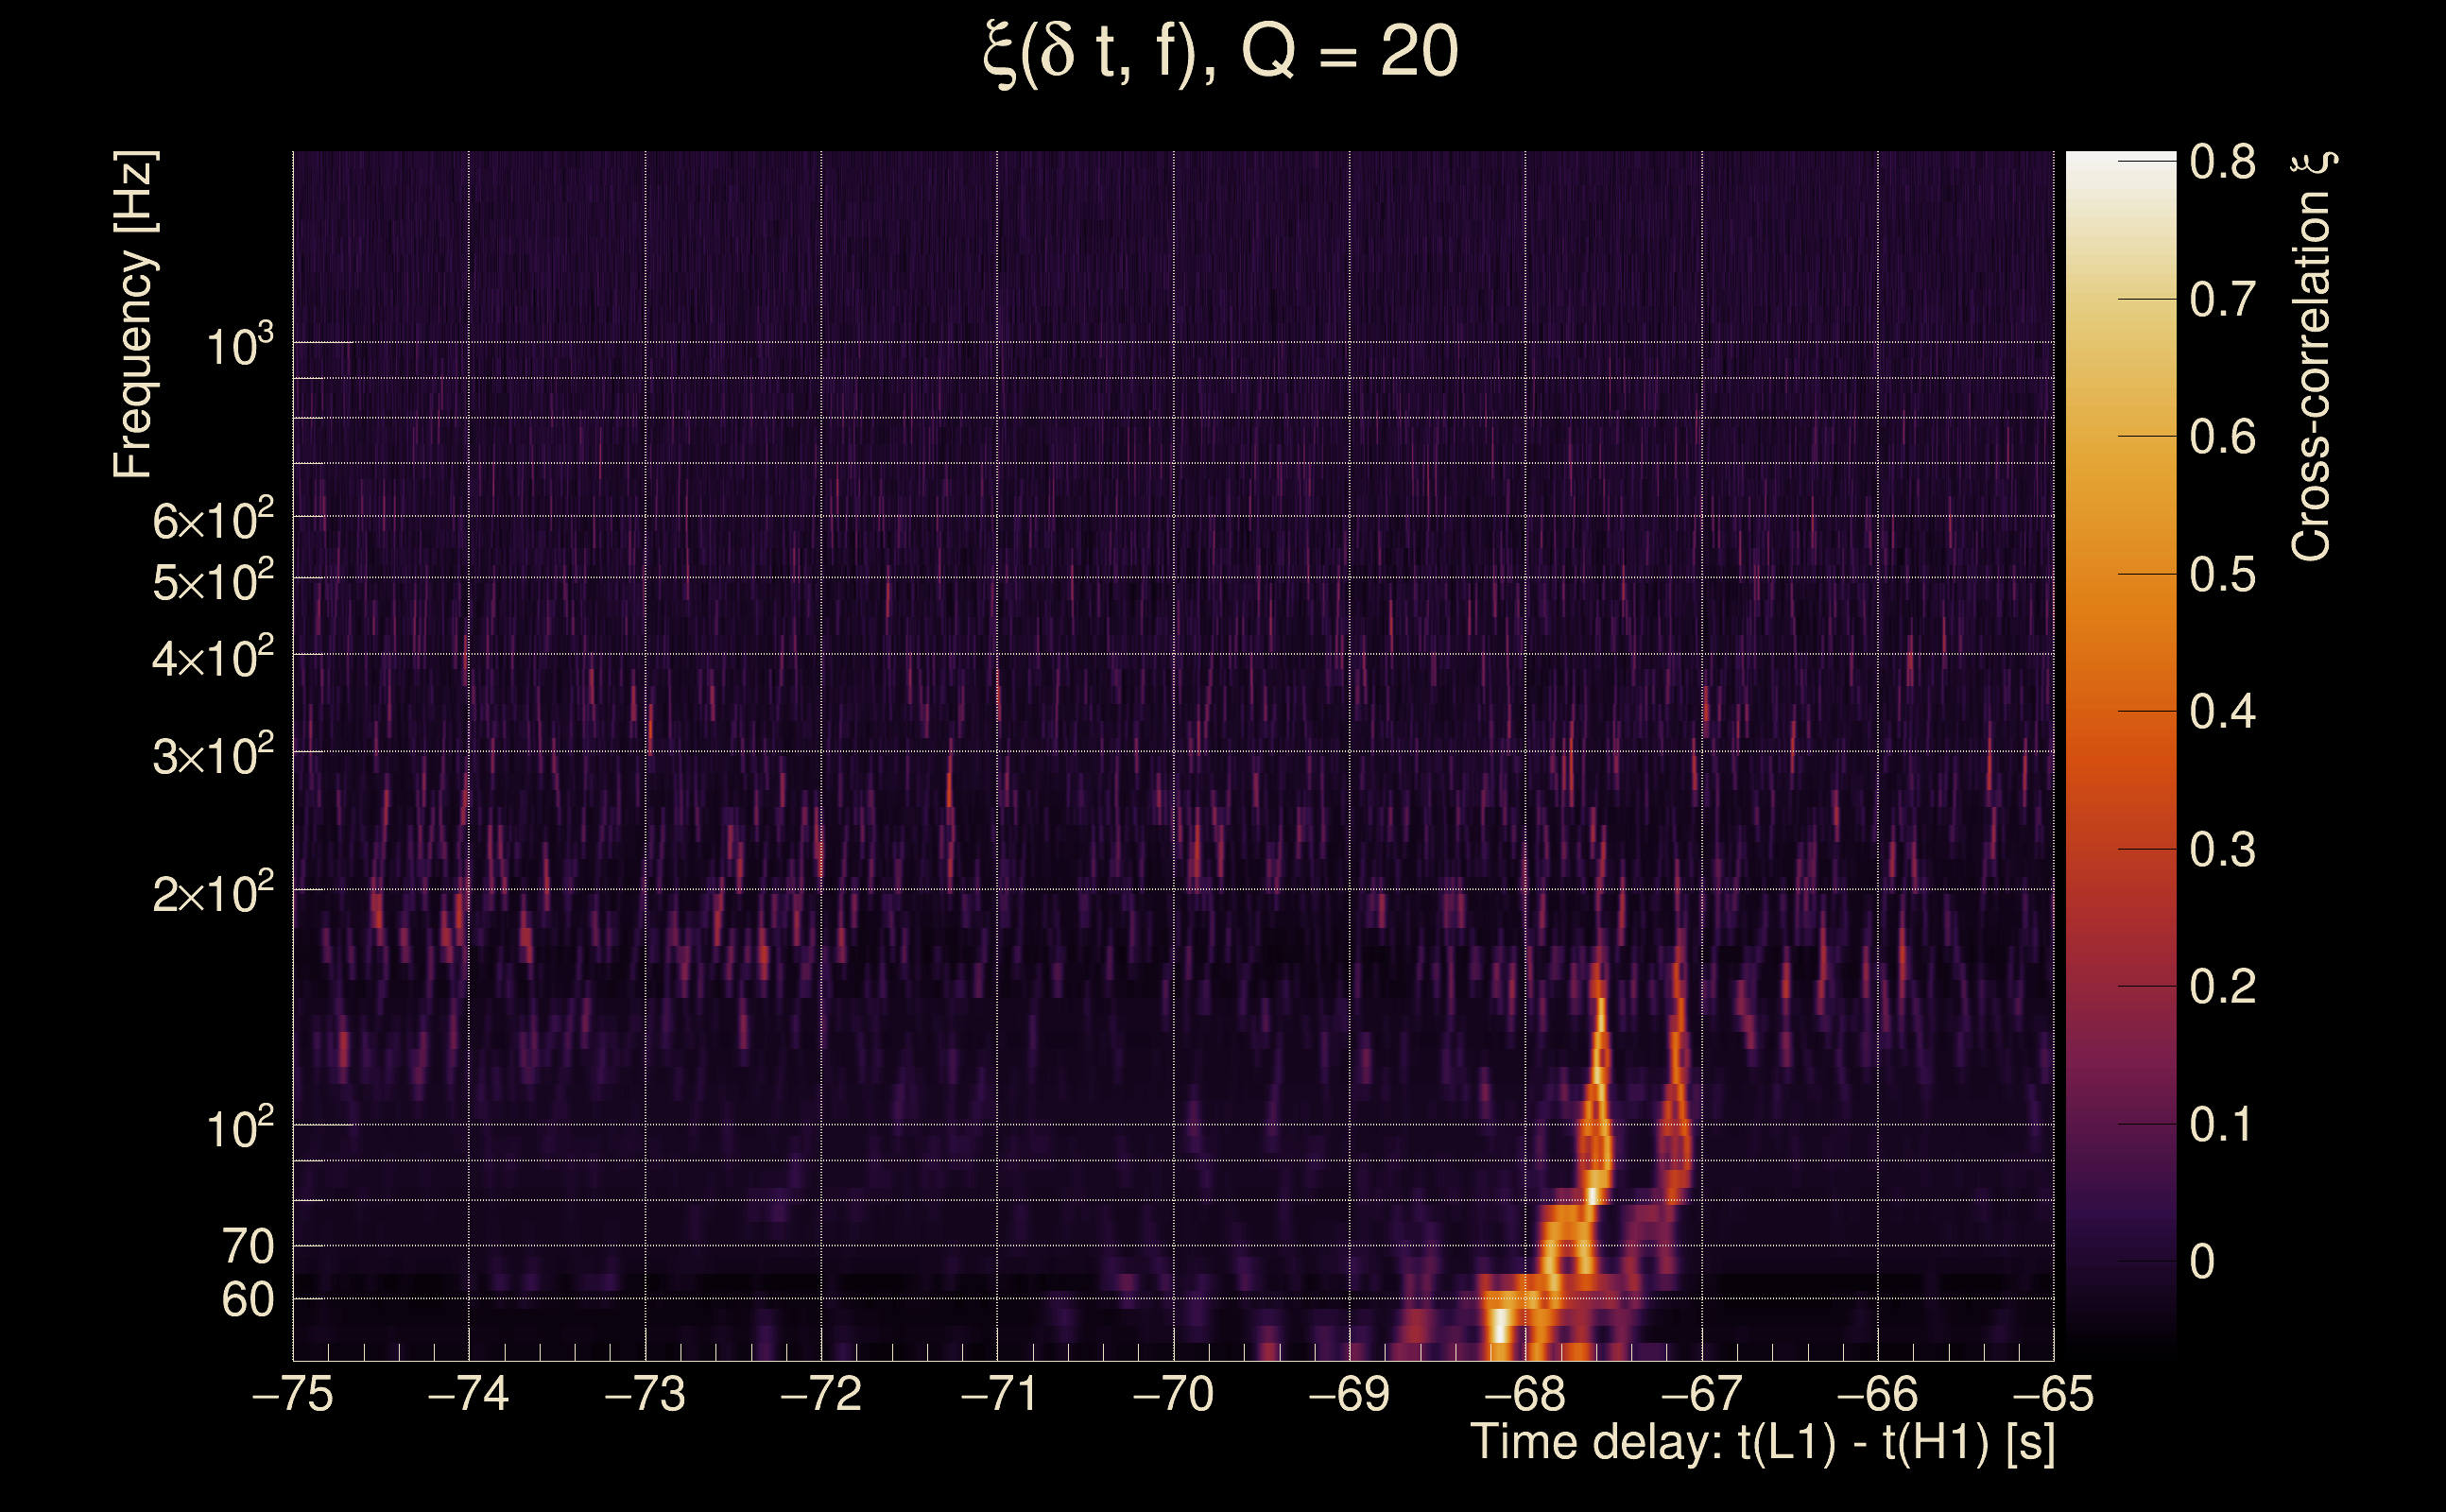Click the Cross-correlation ξ colorbar label
The image size is (2446, 1512).
coord(2311,355)
